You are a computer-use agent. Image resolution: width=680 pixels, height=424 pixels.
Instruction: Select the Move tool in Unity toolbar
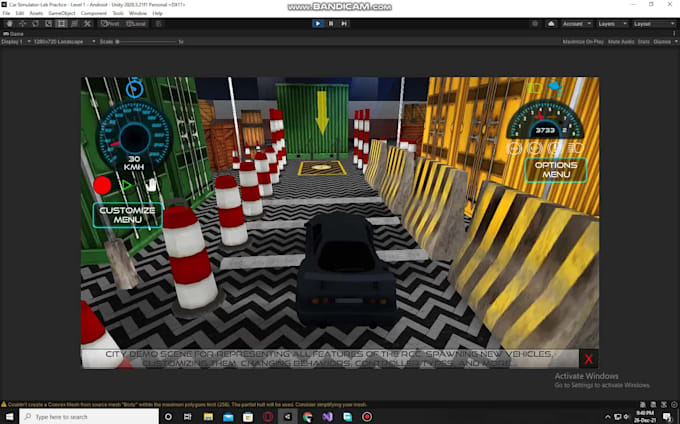(22, 24)
